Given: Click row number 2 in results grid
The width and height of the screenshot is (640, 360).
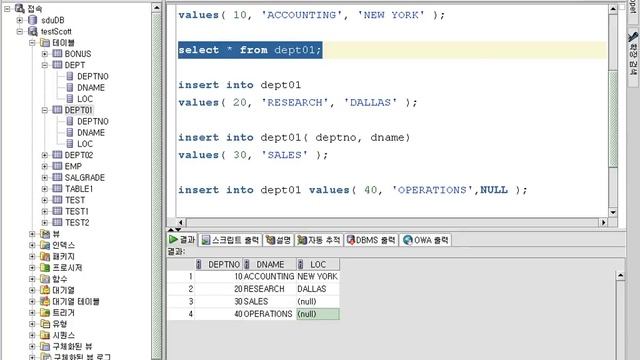Looking at the screenshot, I should (x=181, y=289).
